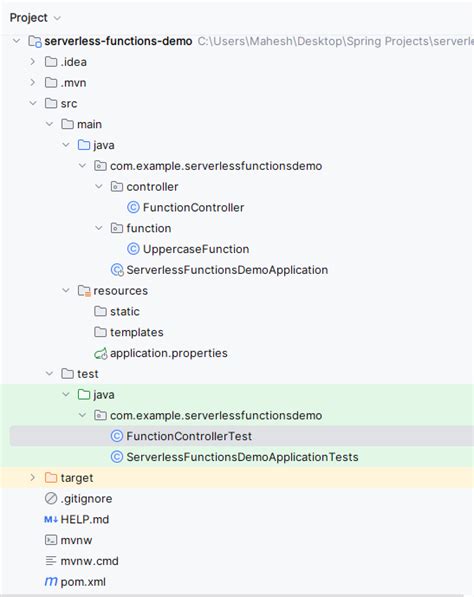Click the resources folder icon
This screenshot has width=474, height=597.
click(84, 291)
